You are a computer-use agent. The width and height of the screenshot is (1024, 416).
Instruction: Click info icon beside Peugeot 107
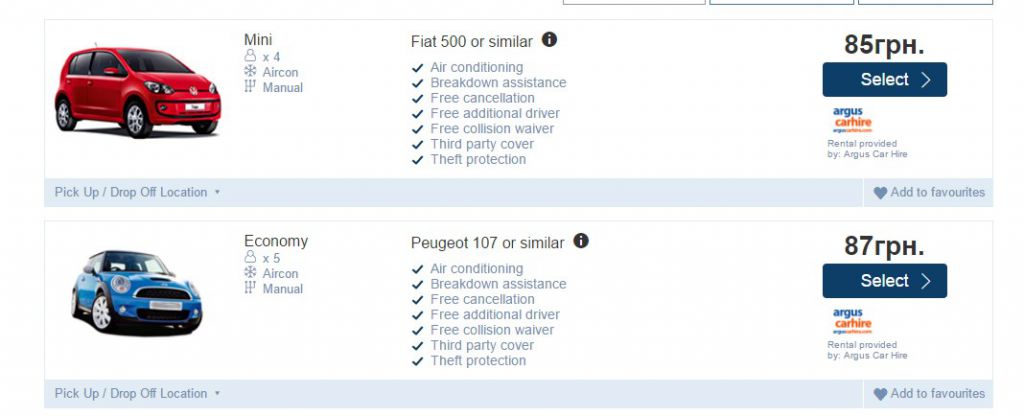click(581, 241)
